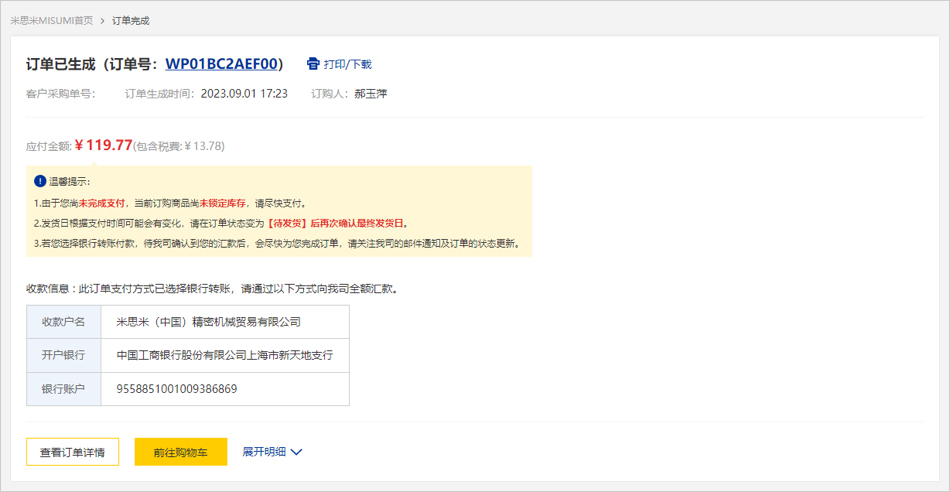Click the breadcrumb arrow separator
The image size is (950, 492).
click(x=102, y=20)
